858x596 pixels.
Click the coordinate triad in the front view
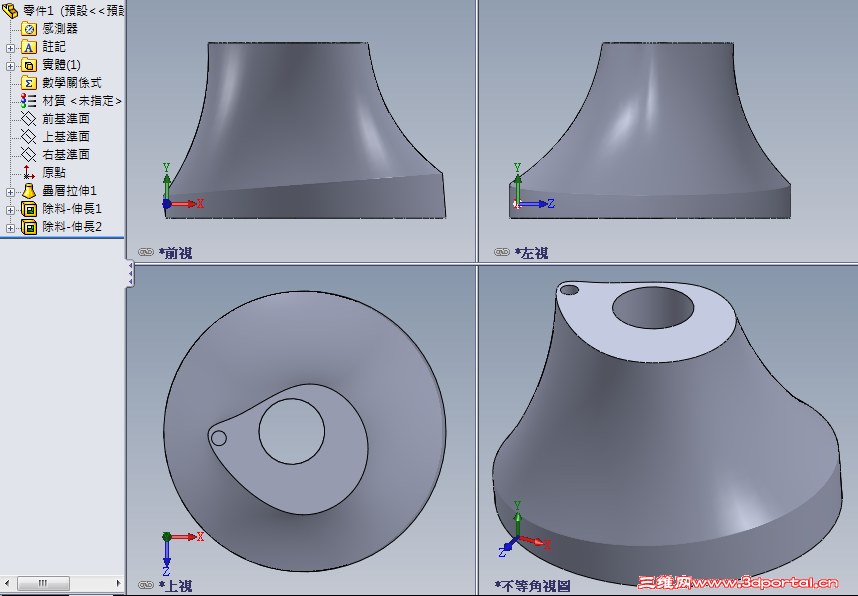point(182,186)
